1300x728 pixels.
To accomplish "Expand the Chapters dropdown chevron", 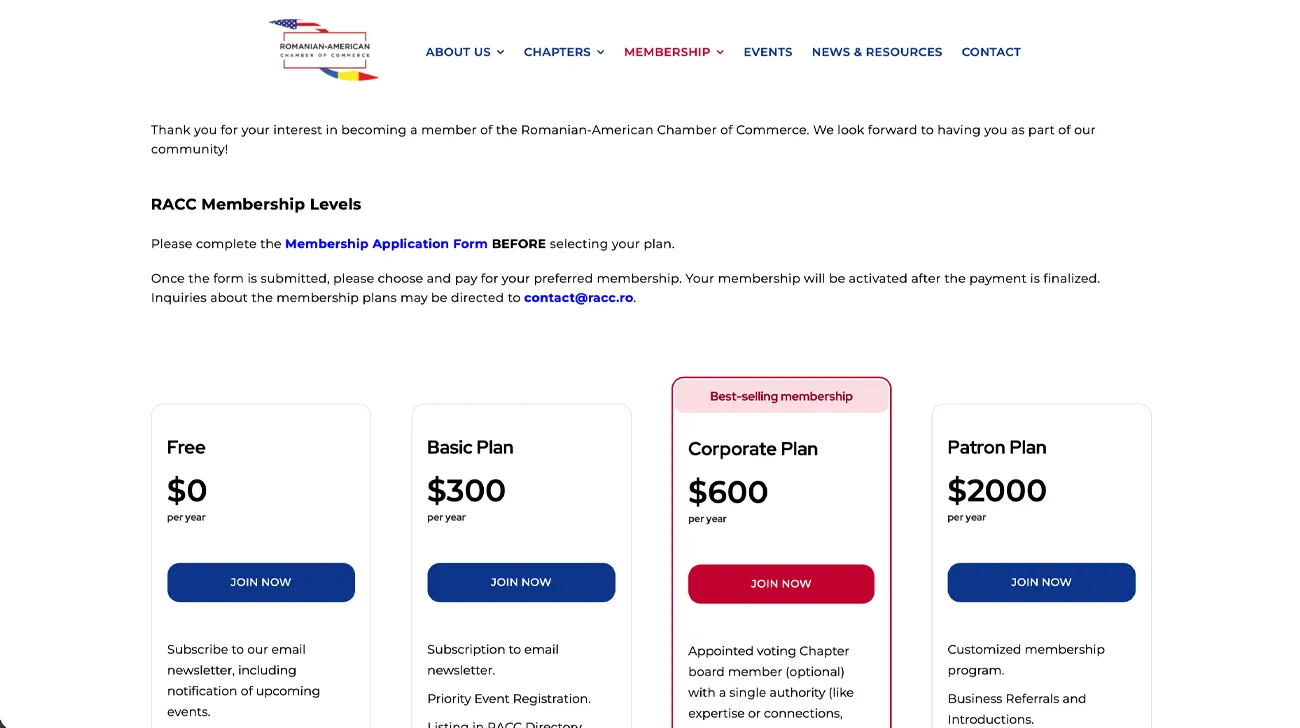I will [601, 52].
